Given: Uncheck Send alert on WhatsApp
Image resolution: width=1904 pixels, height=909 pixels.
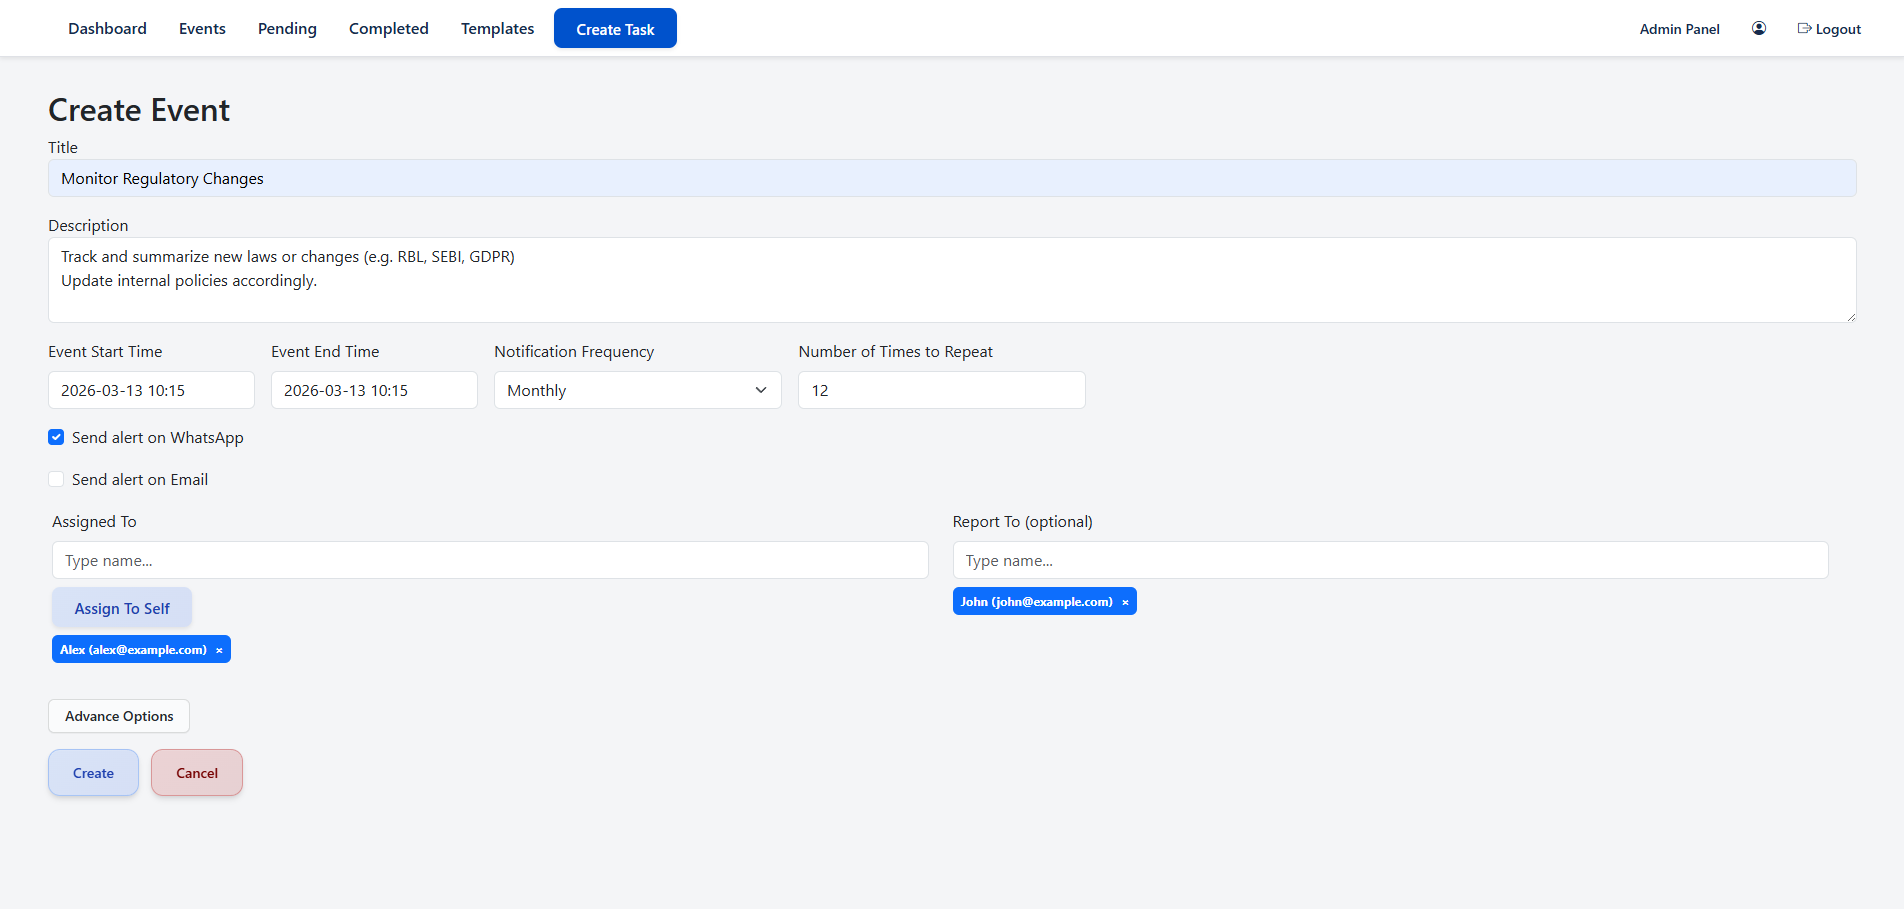Looking at the screenshot, I should point(56,437).
